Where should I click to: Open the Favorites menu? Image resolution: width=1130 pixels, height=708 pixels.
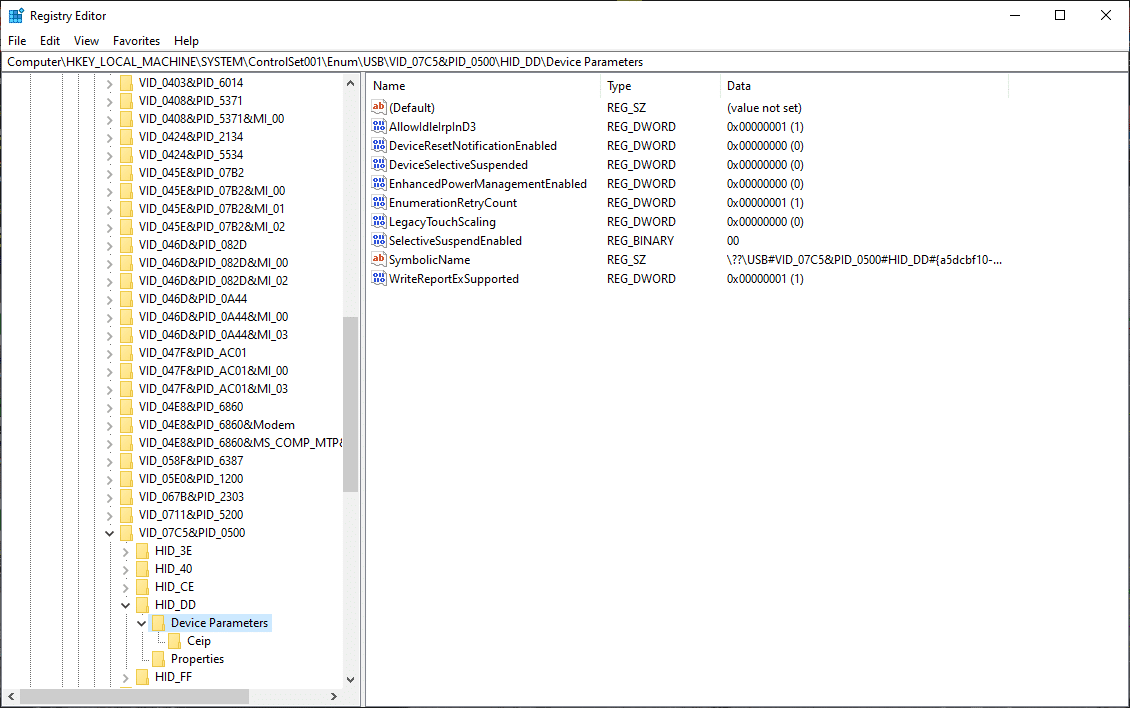click(136, 41)
